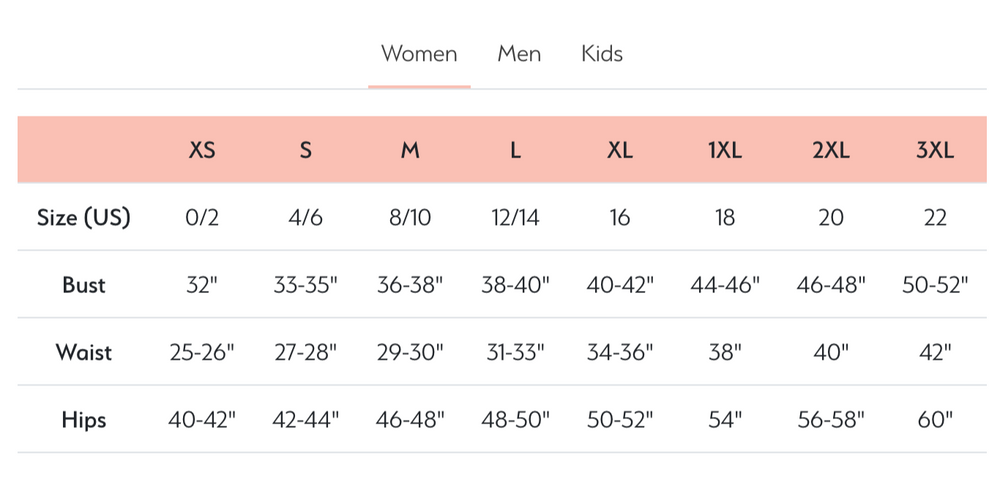Image resolution: width=1000 pixels, height=496 pixels.
Task: Click the Bust row label
Action: click(x=84, y=285)
